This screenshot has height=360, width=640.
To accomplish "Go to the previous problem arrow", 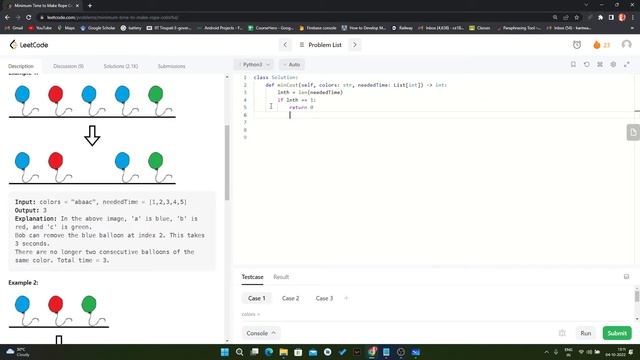I will (x=285, y=45).
